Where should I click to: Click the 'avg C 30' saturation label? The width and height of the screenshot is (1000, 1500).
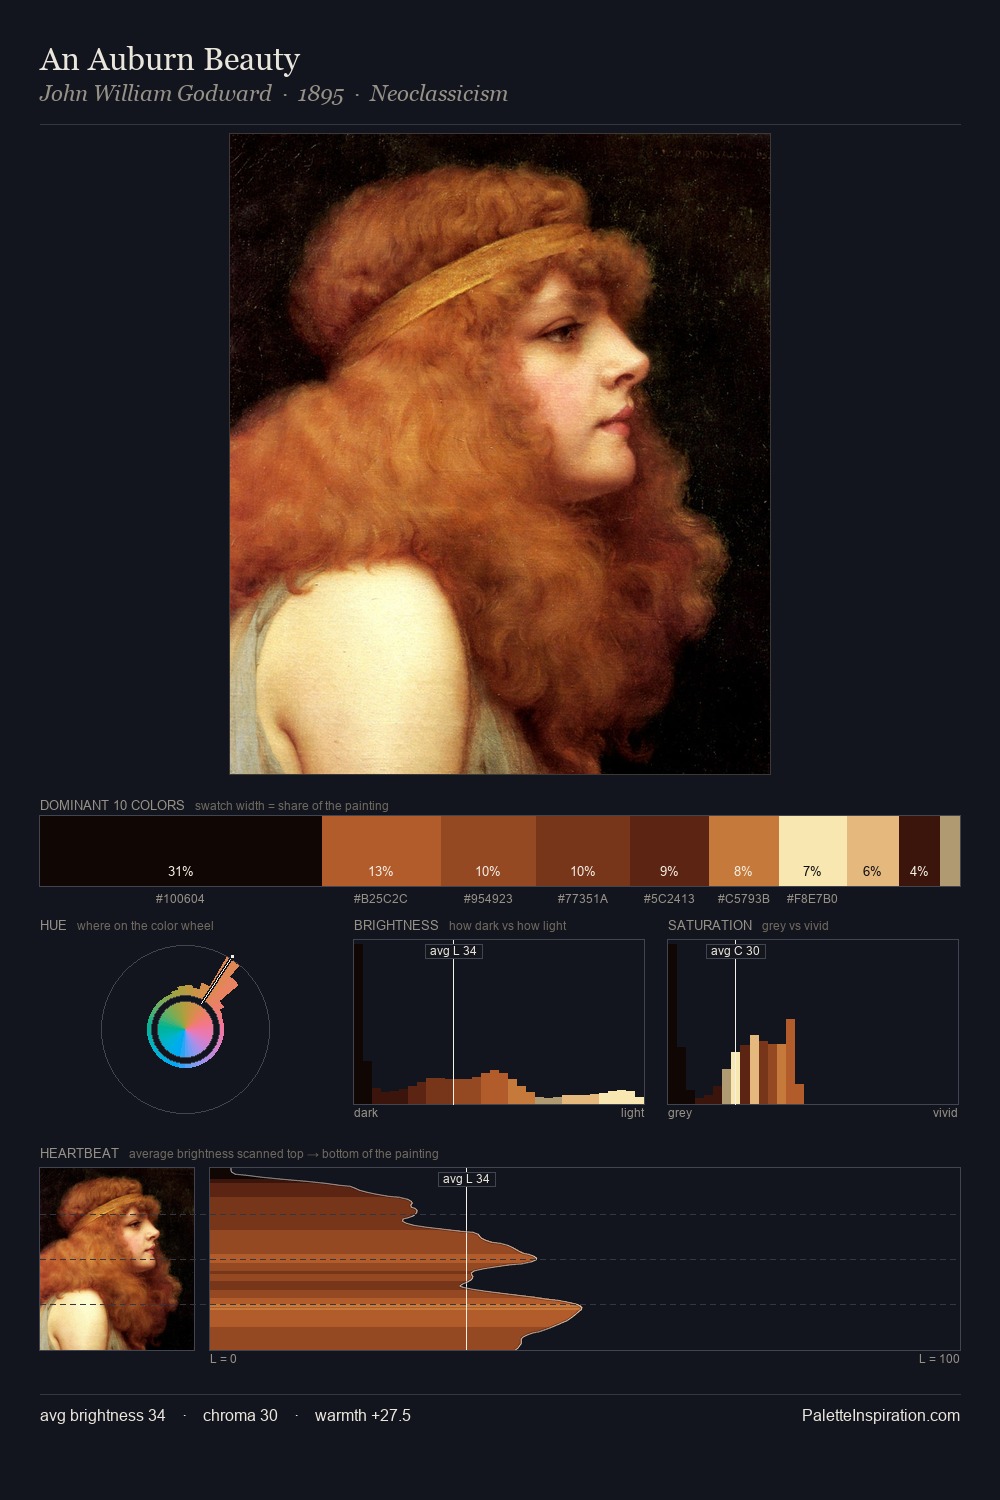736,951
